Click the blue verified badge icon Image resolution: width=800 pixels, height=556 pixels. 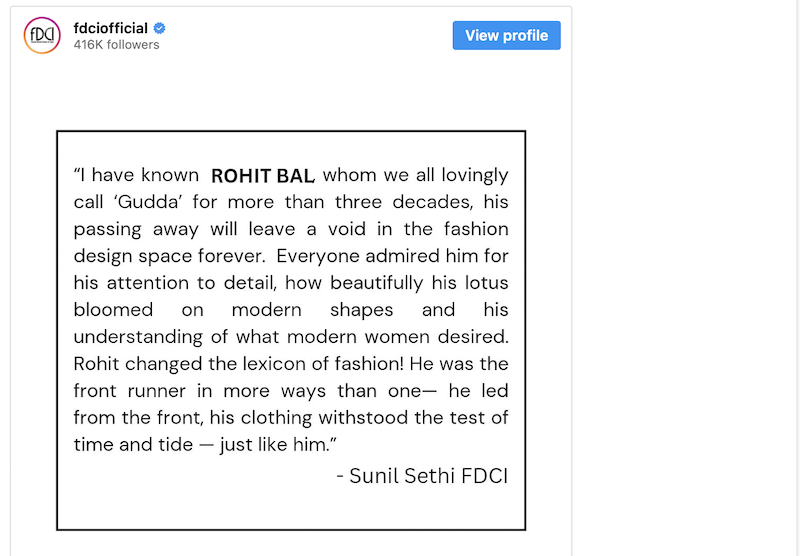click(158, 28)
